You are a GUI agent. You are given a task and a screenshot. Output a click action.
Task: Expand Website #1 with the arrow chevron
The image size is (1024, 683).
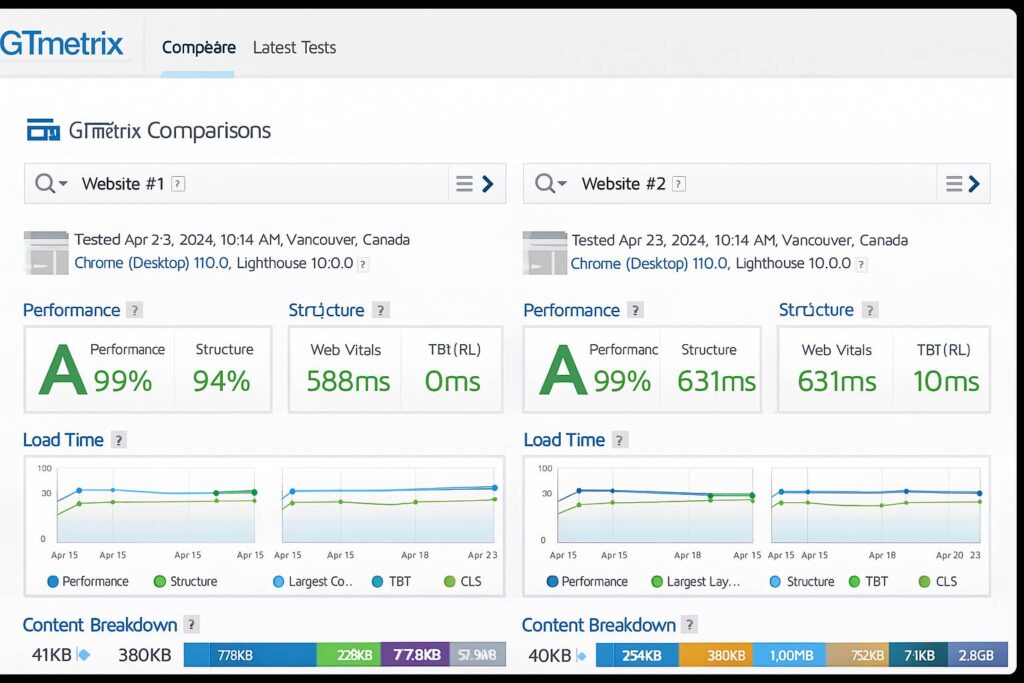[x=488, y=184]
